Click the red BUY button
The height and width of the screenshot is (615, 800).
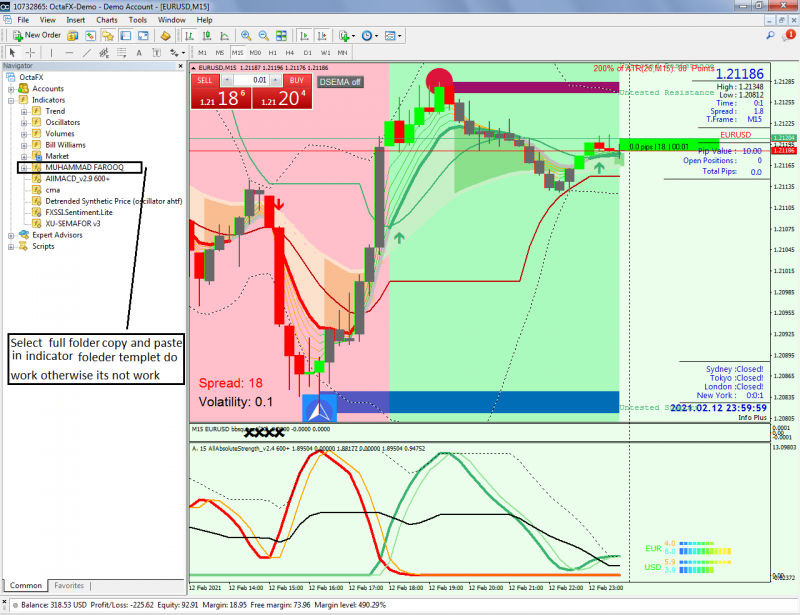[x=282, y=92]
